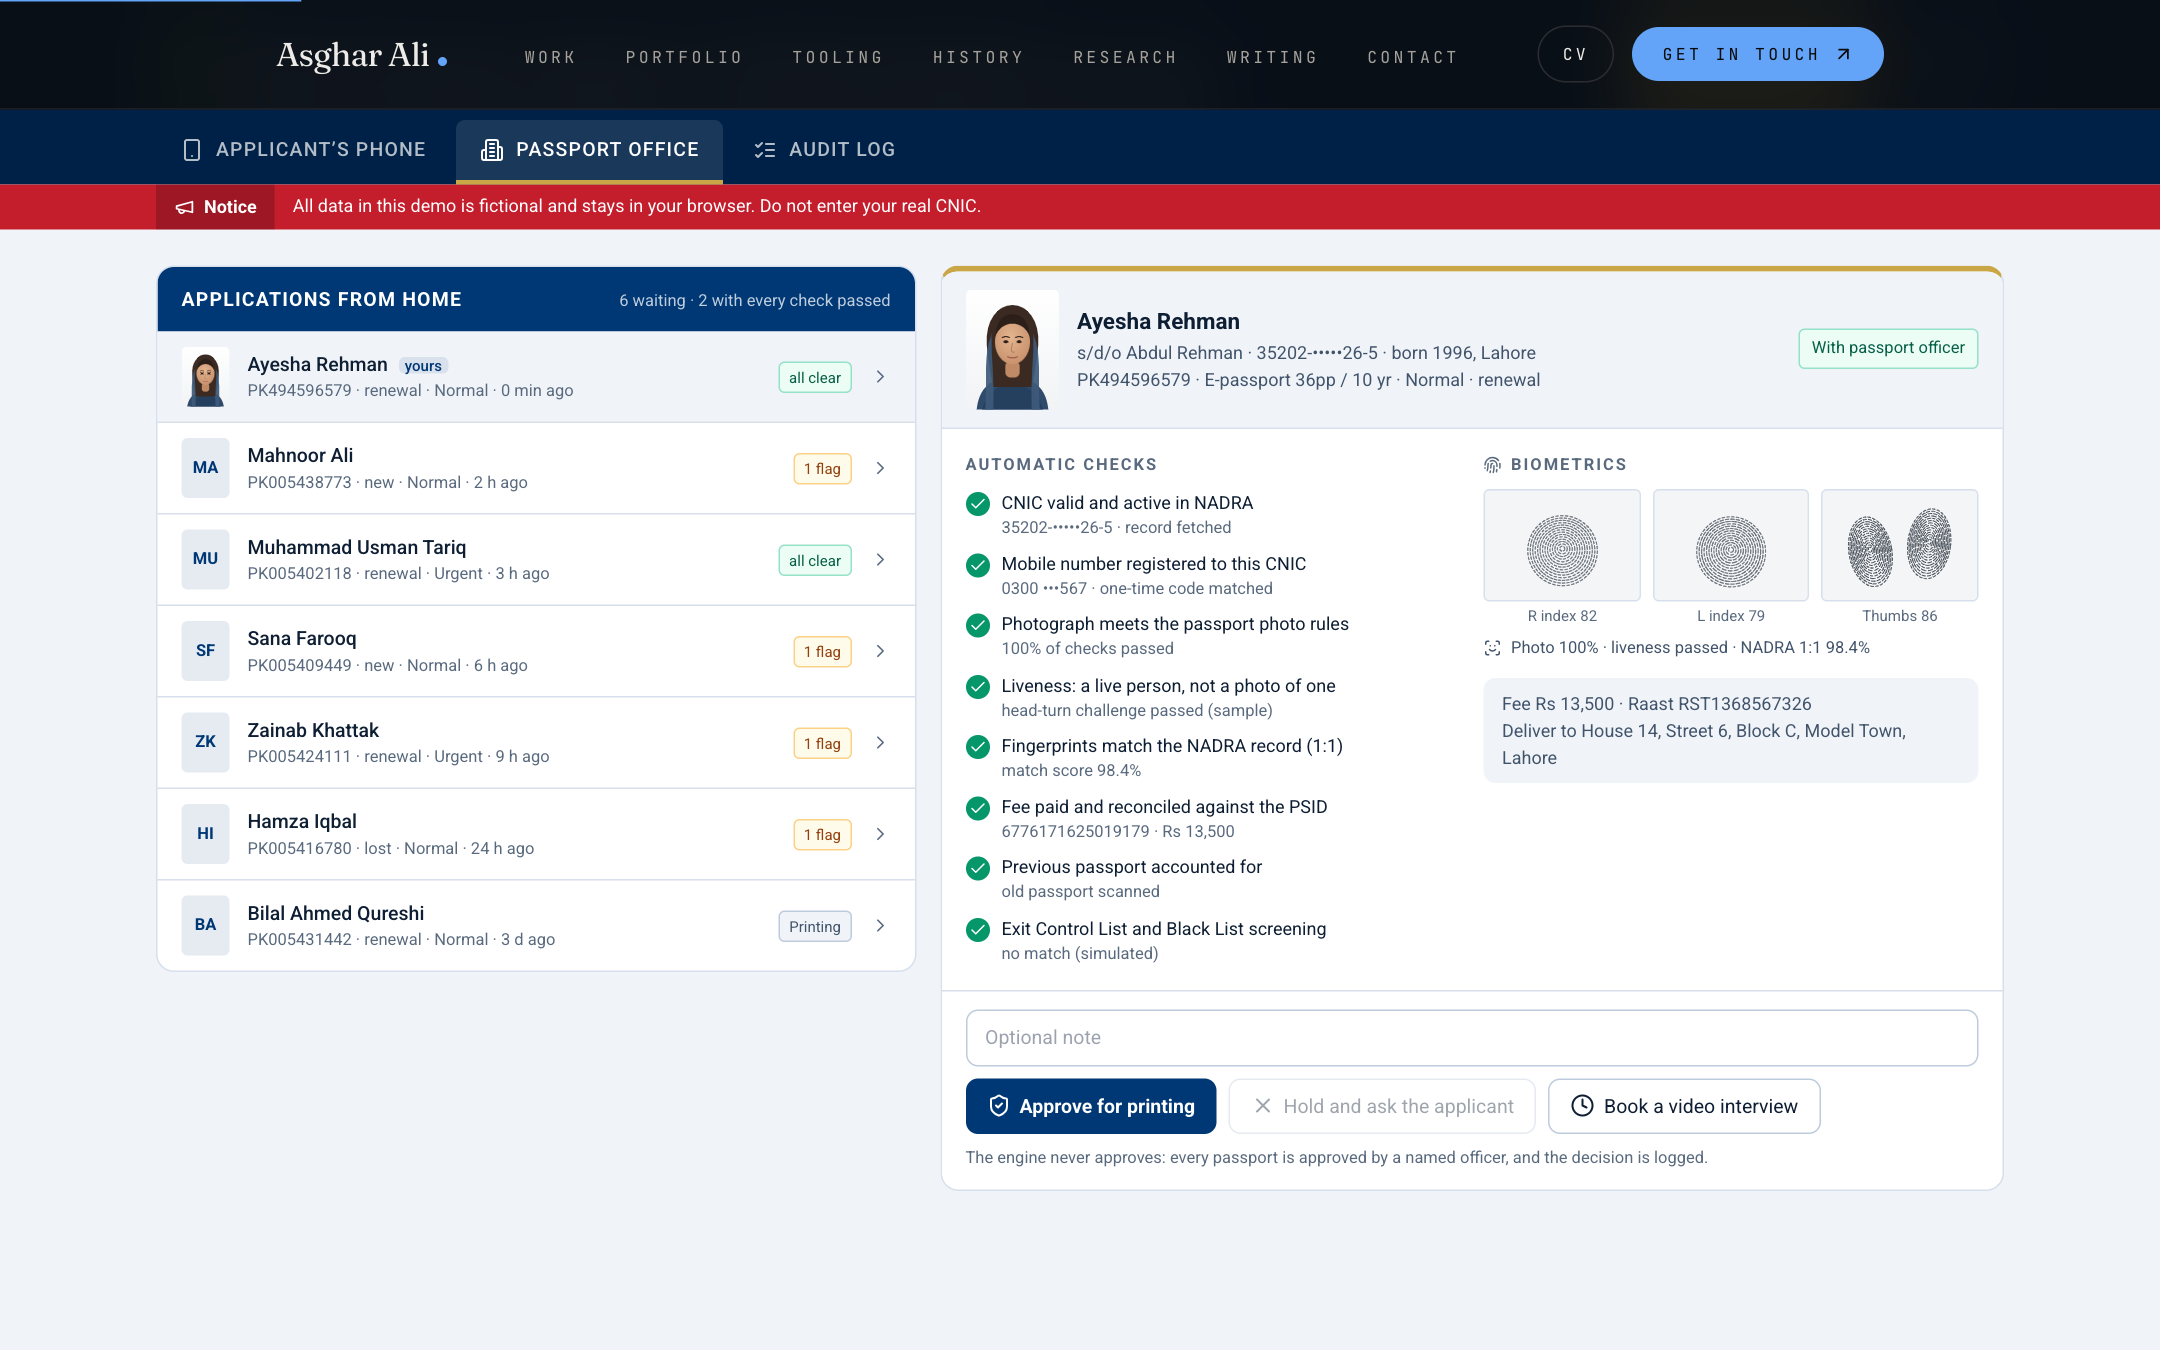Click Ayesha Rehman's list avatar photo

[x=205, y=377]
